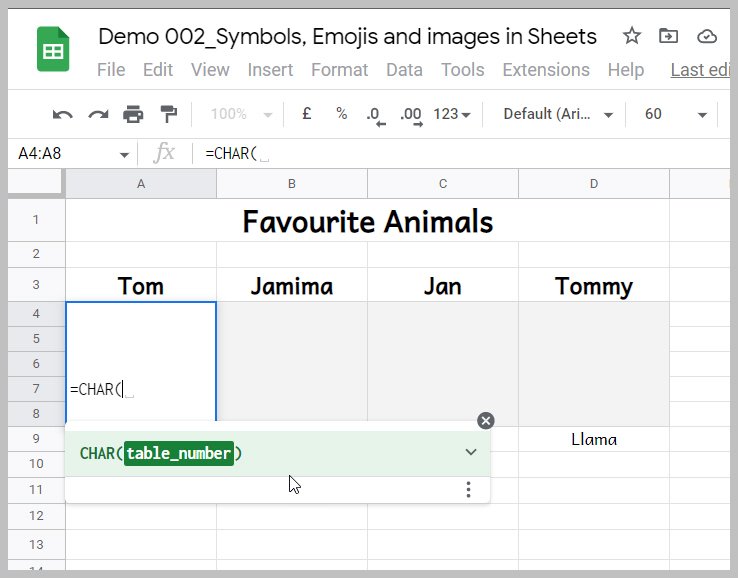Select row 12 header

(x=36, y=516)
